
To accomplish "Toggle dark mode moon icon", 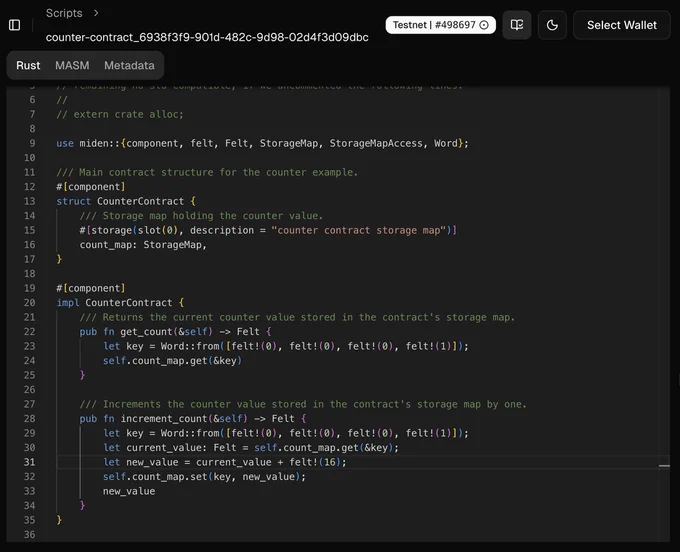I will coord(552,25).
